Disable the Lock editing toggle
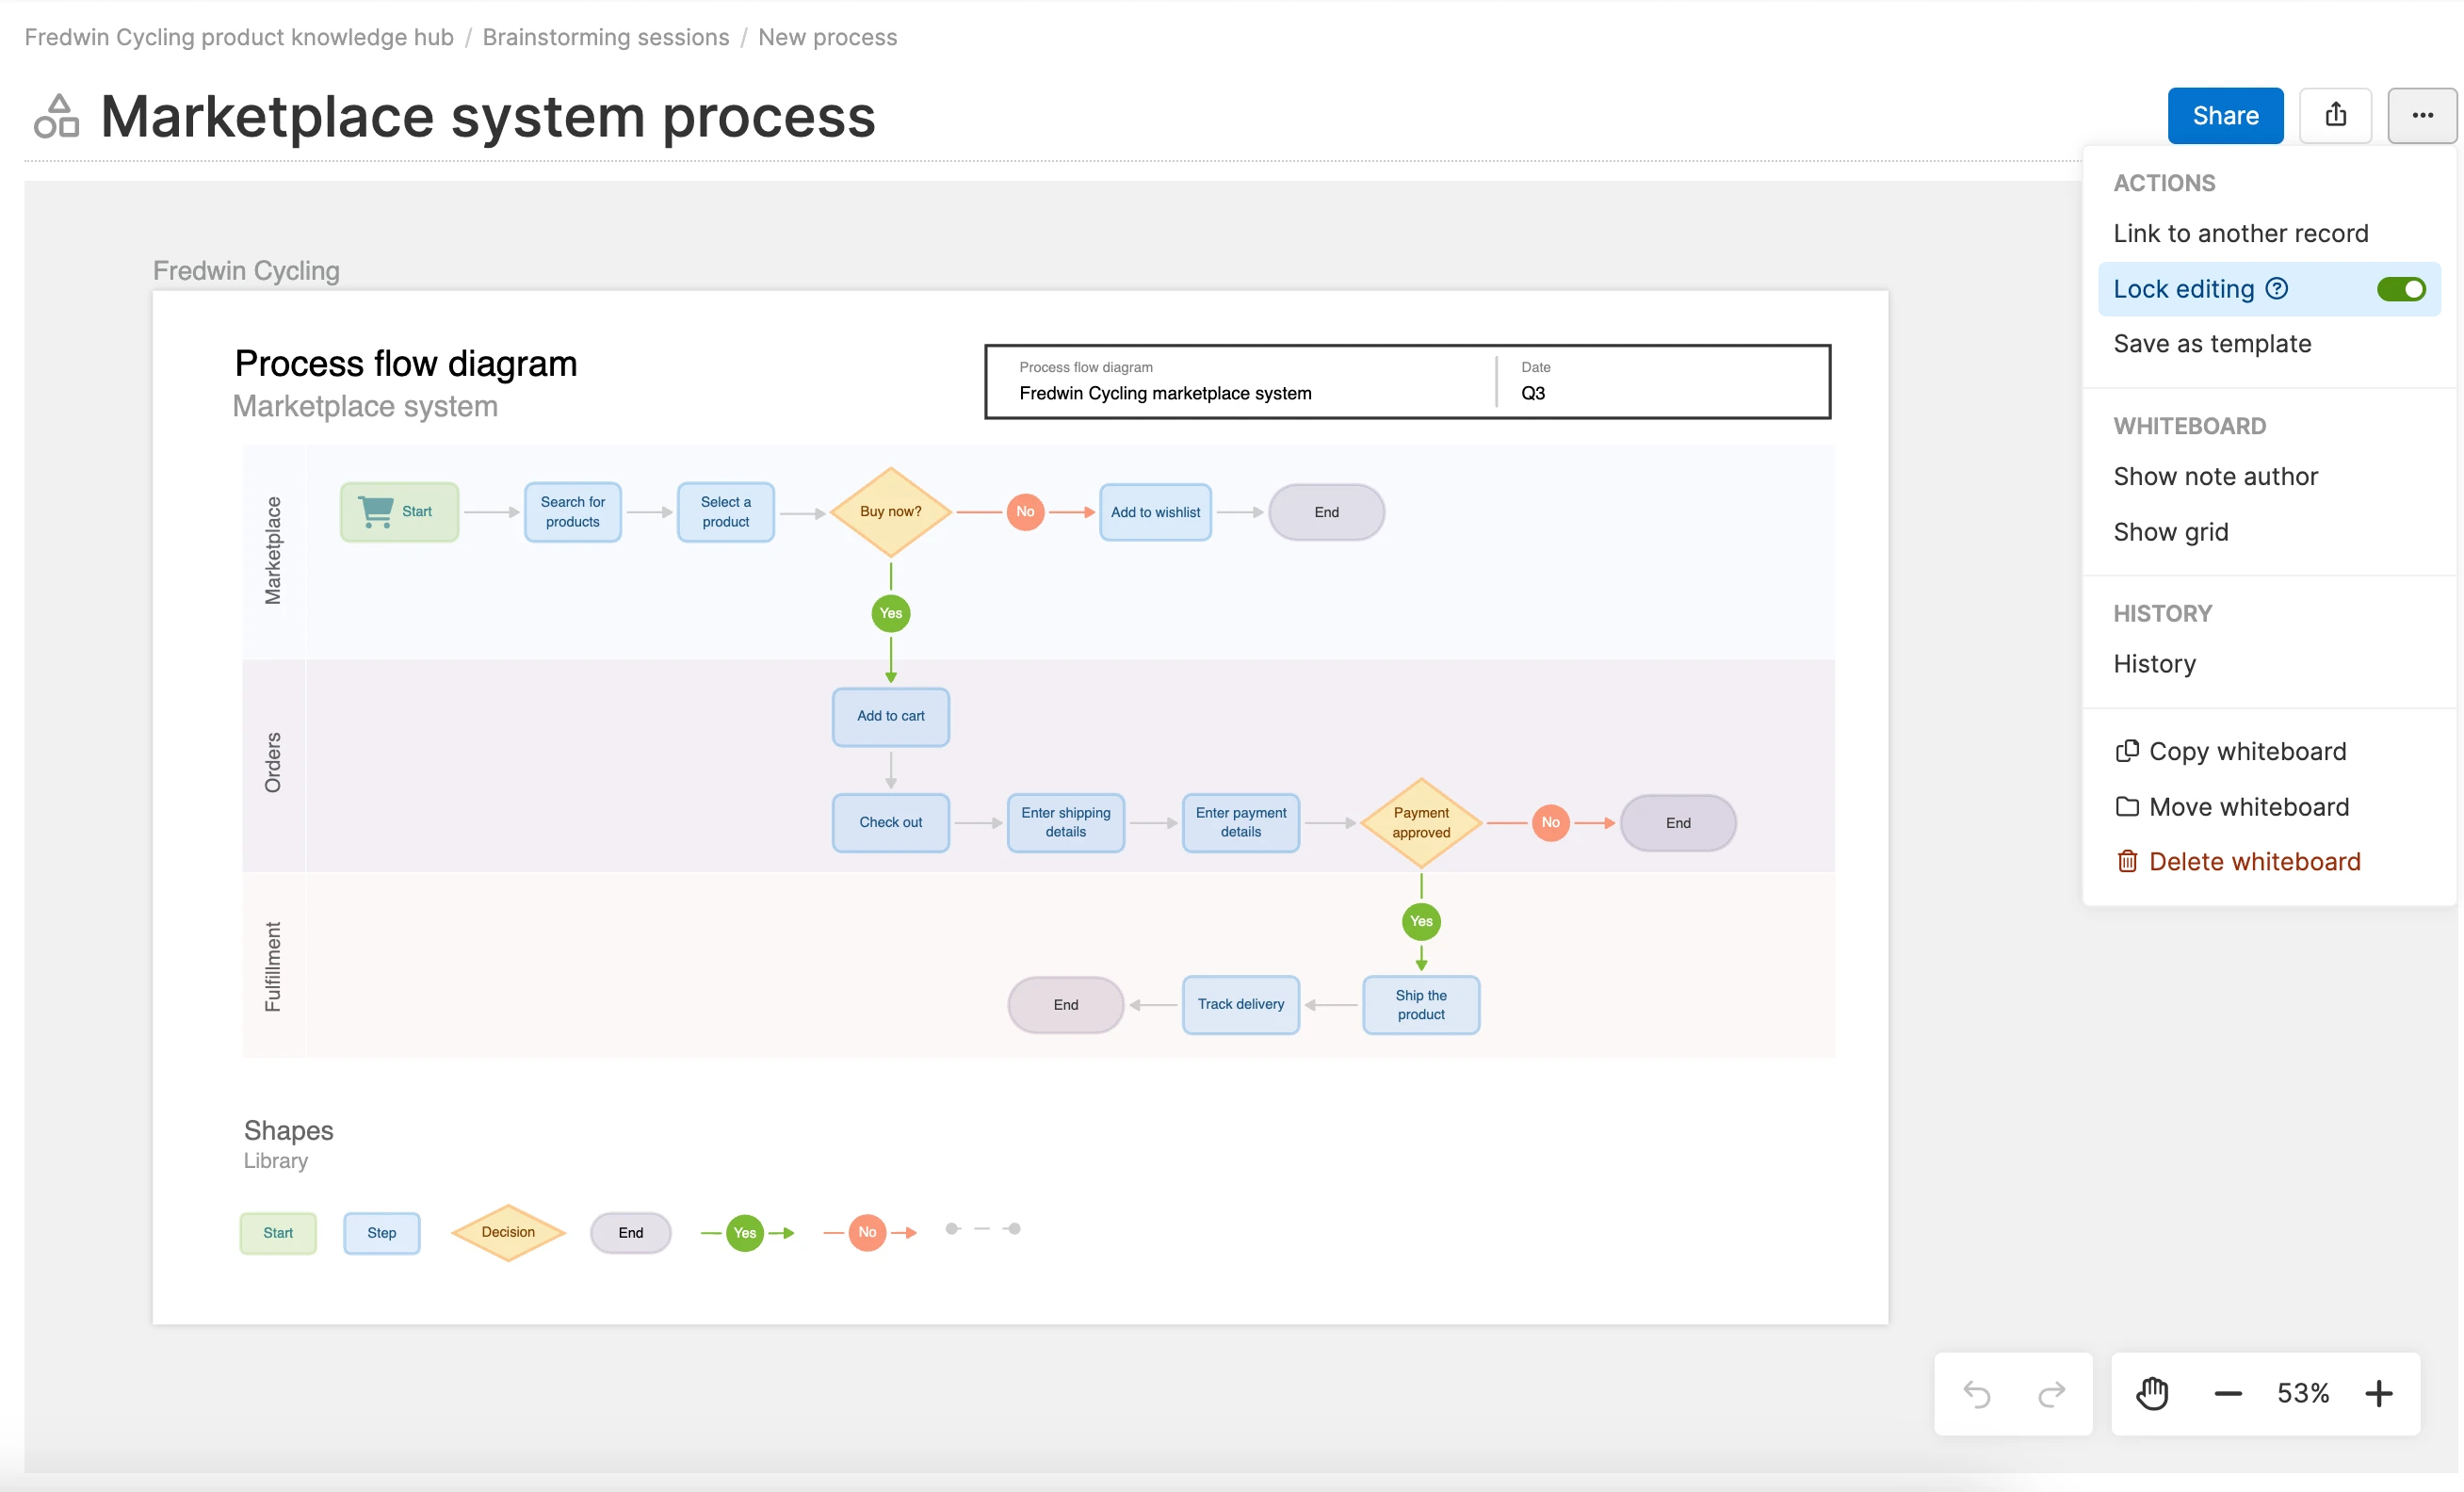Viewport: 2464px width, 1492px height. [2401, 288]
